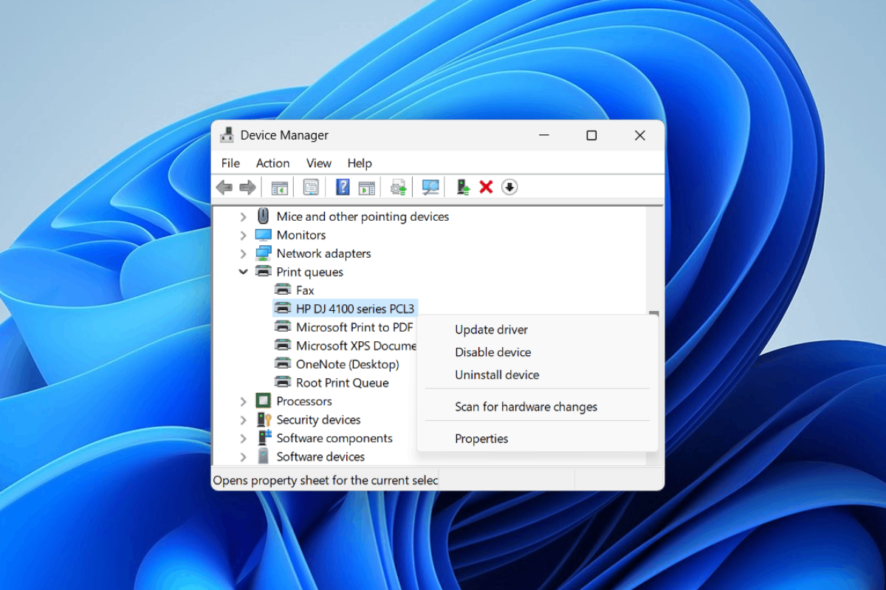Click the Software components icon
The image size is (886, 590).
coord(264,437)
